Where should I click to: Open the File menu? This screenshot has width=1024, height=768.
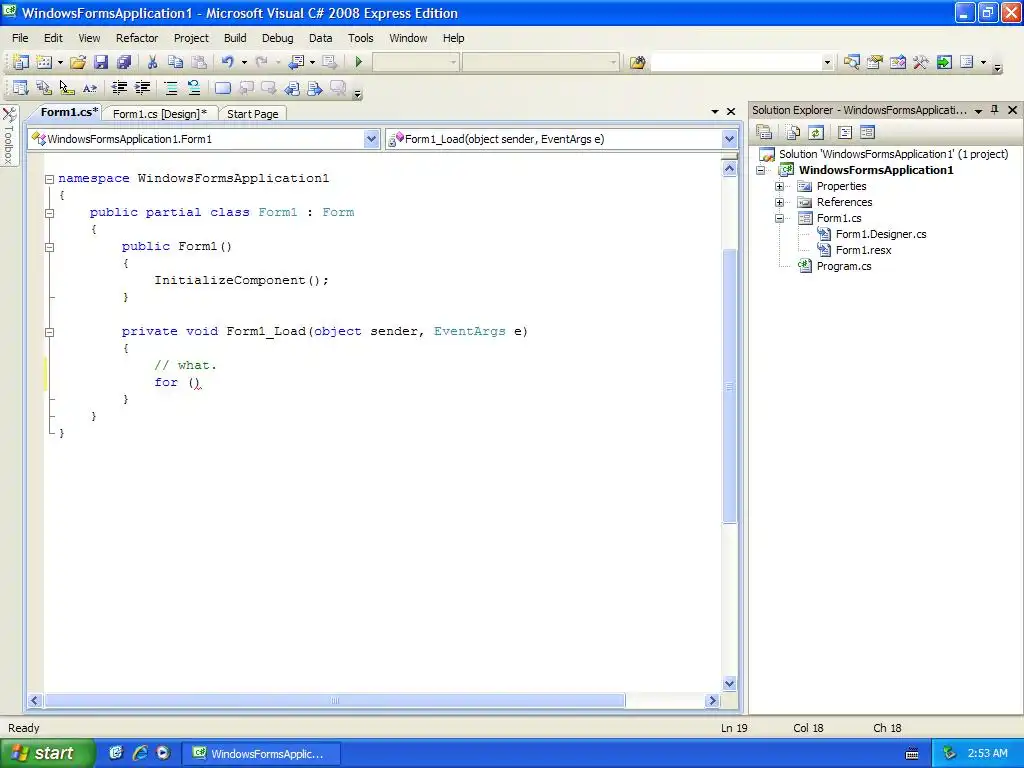point(20,38)
